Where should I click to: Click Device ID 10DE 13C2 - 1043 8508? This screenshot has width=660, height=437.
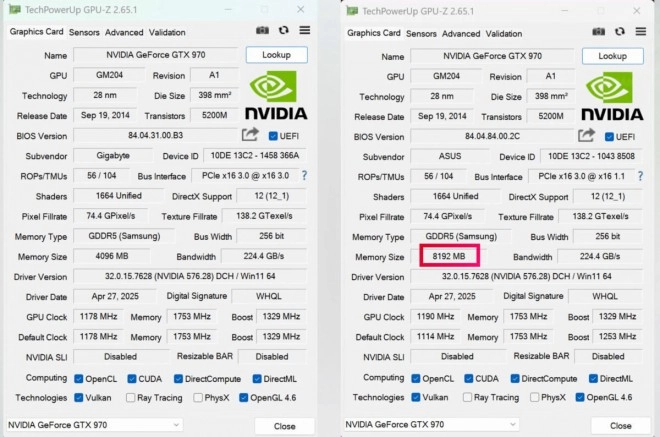[591, 156]
